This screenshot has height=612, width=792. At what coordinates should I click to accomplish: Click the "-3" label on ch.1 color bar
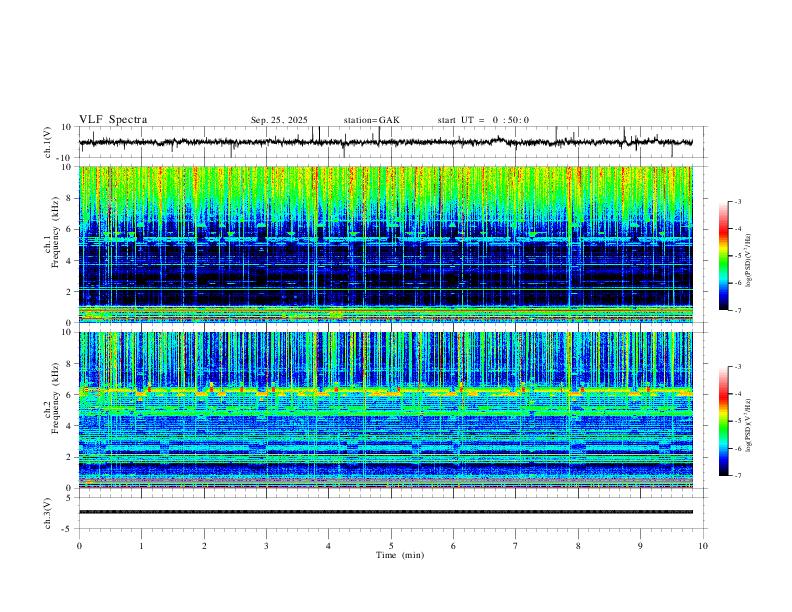(x=737, y=201)
